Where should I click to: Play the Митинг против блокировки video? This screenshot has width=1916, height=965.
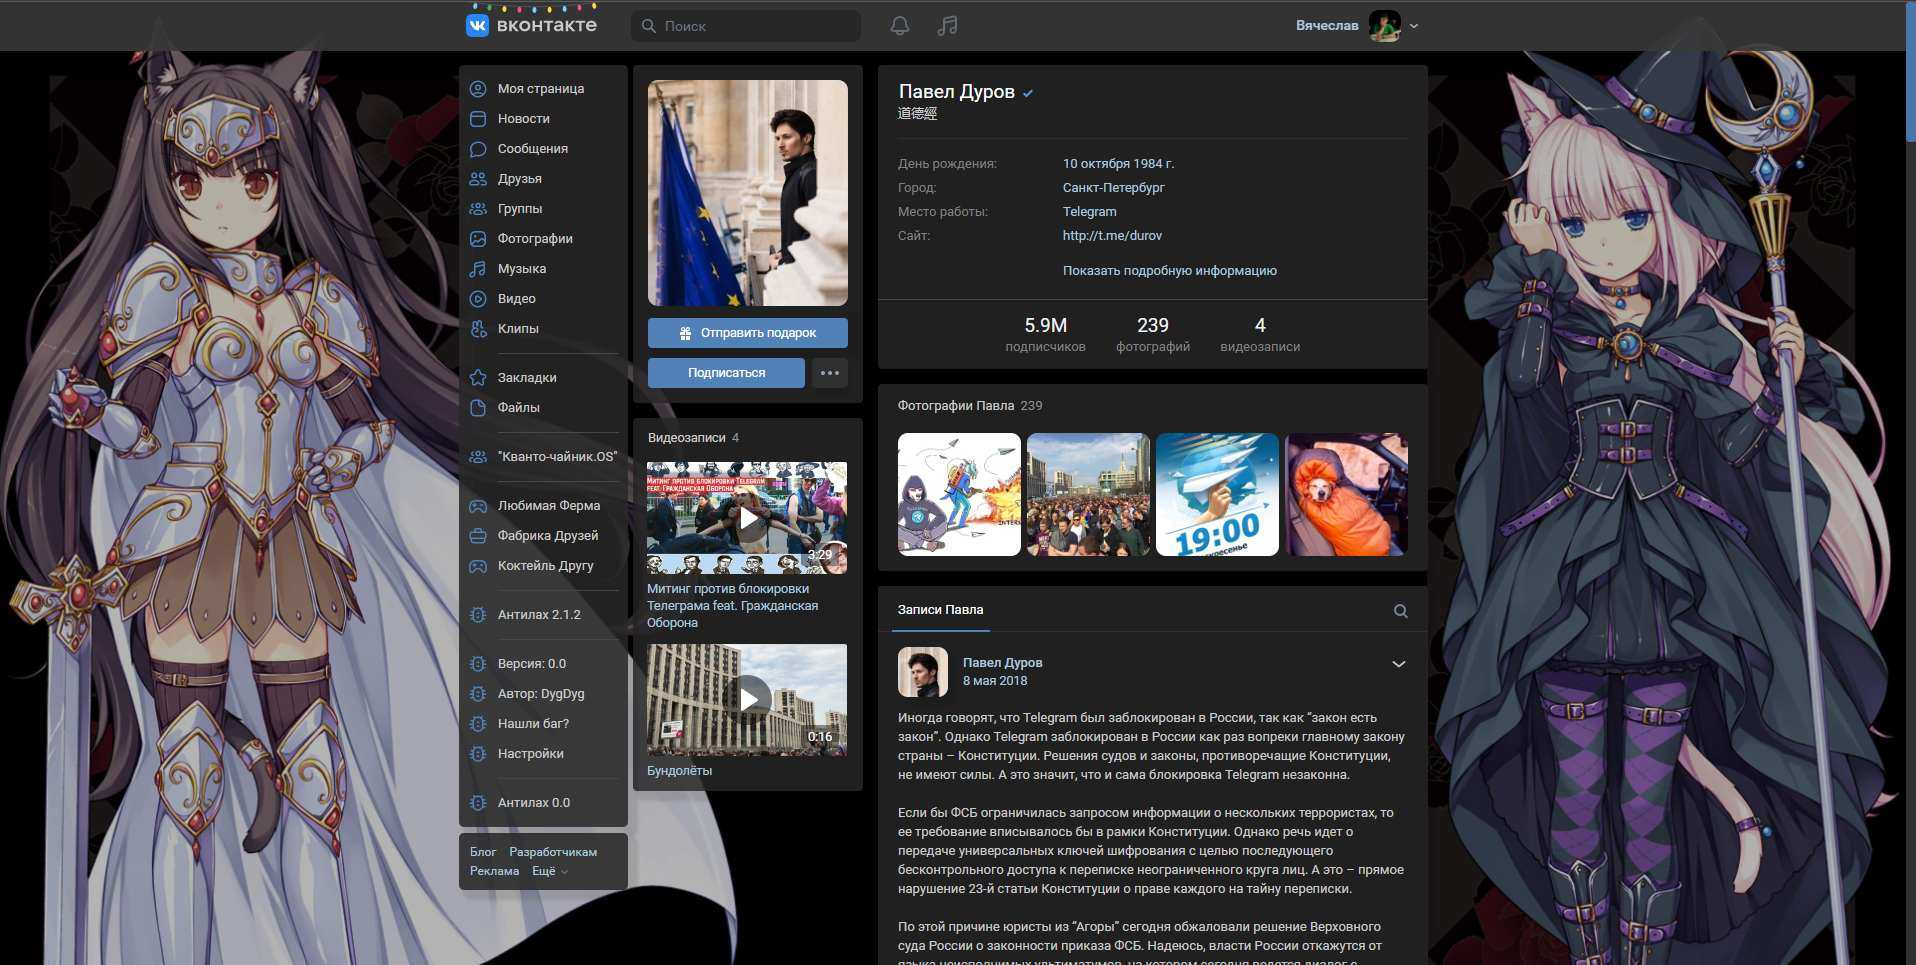tap(747, 518)
